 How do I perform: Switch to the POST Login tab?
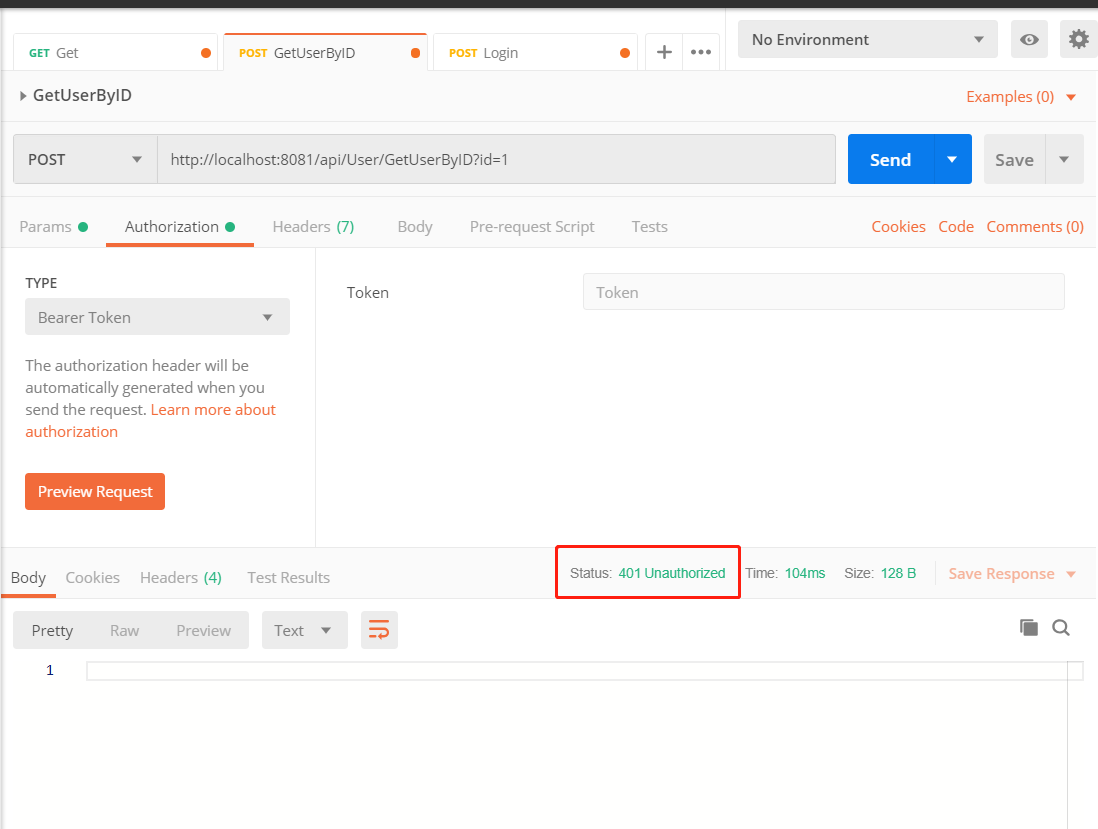click(536, 53)
